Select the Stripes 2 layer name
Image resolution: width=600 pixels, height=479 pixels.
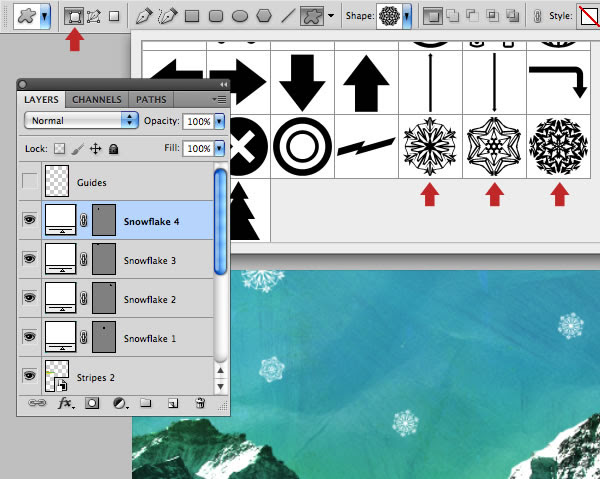pos(96,378)
